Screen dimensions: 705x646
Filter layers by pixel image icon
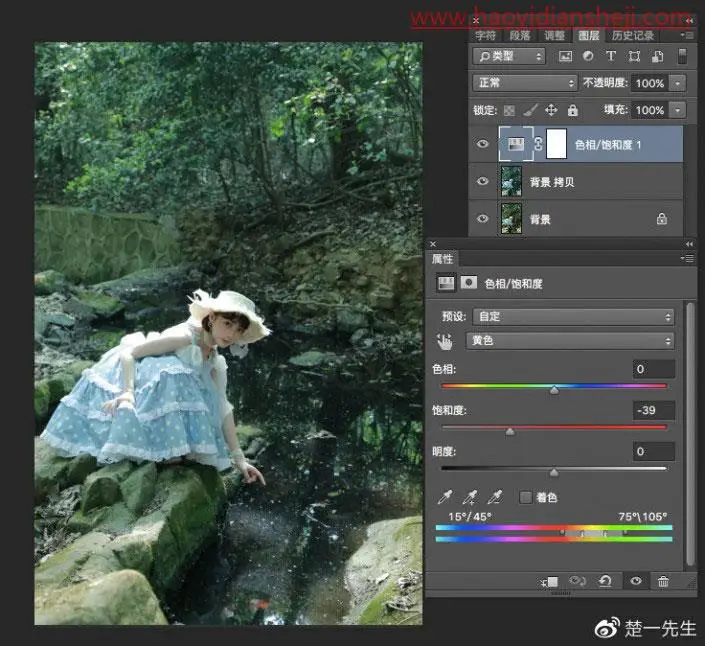pos(565,56)
